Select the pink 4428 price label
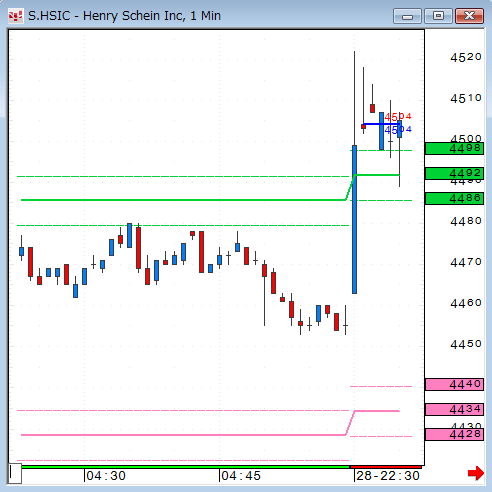Viewport: 492px width, 492px height. point(454,434)
